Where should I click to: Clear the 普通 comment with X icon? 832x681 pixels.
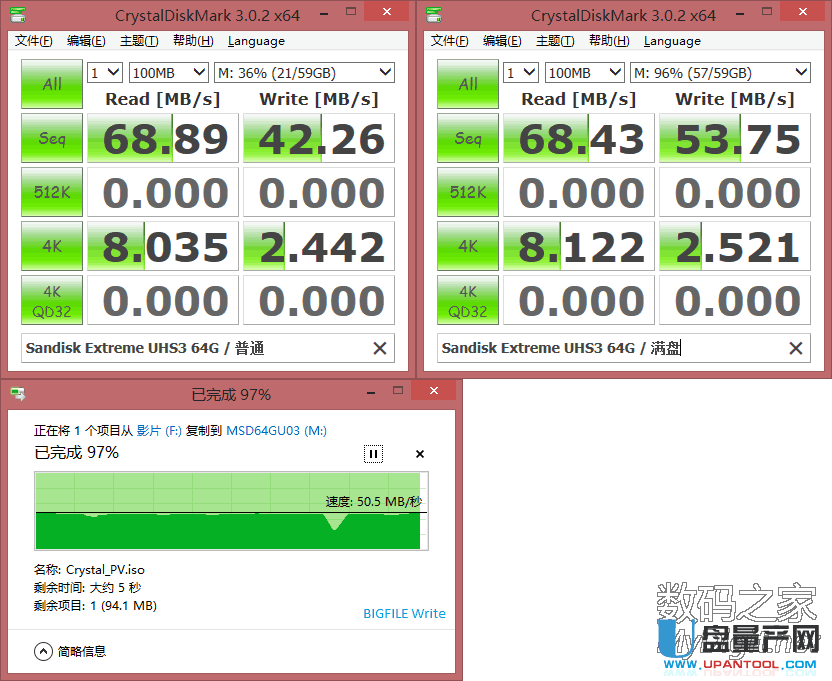click(x=380, y=348)
